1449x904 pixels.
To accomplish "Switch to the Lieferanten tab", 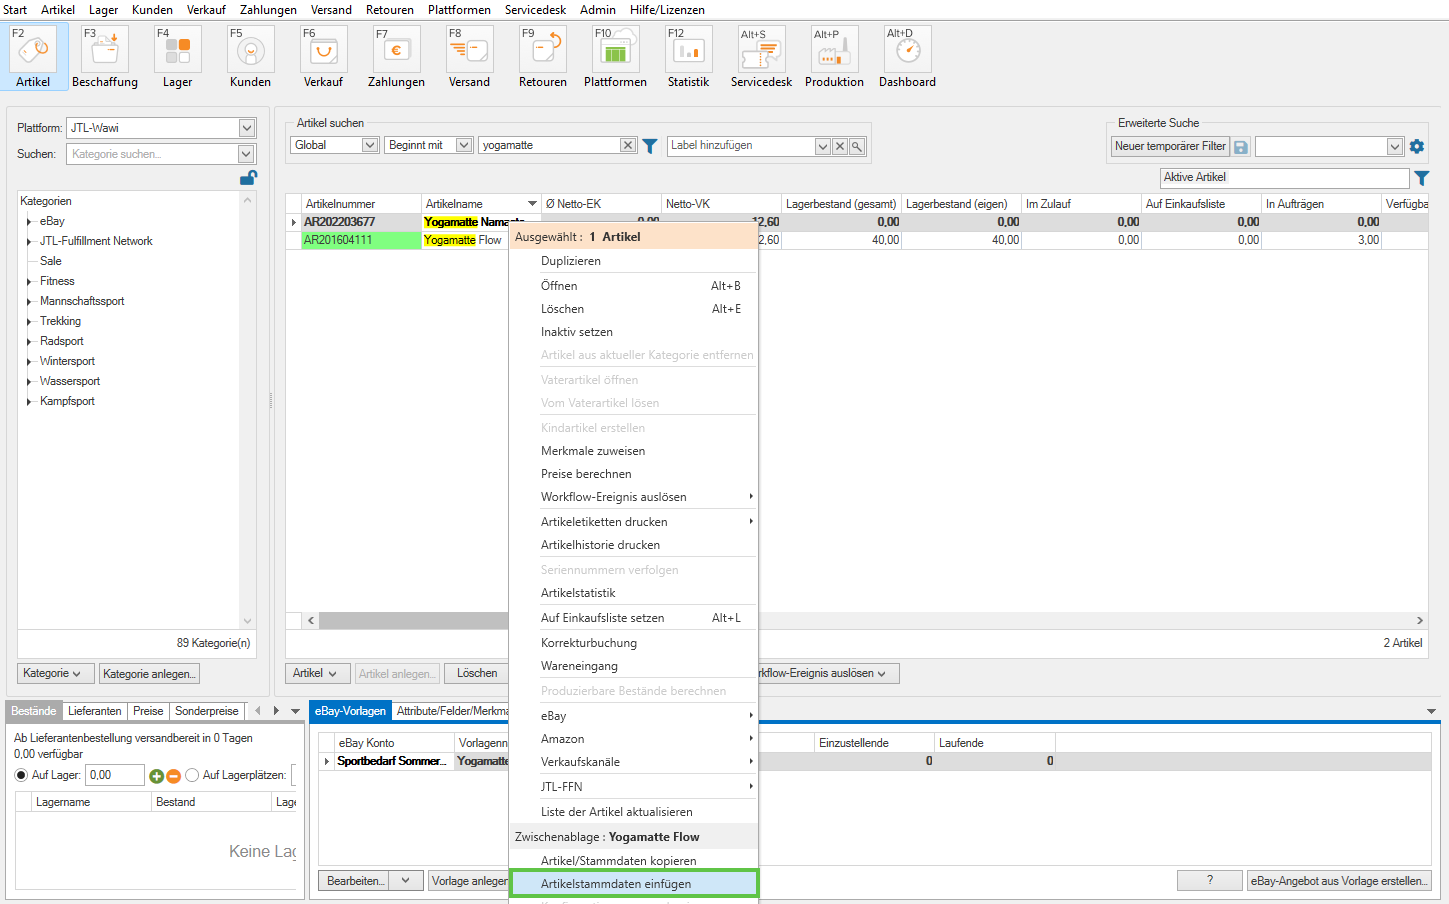I will [94, 711].
